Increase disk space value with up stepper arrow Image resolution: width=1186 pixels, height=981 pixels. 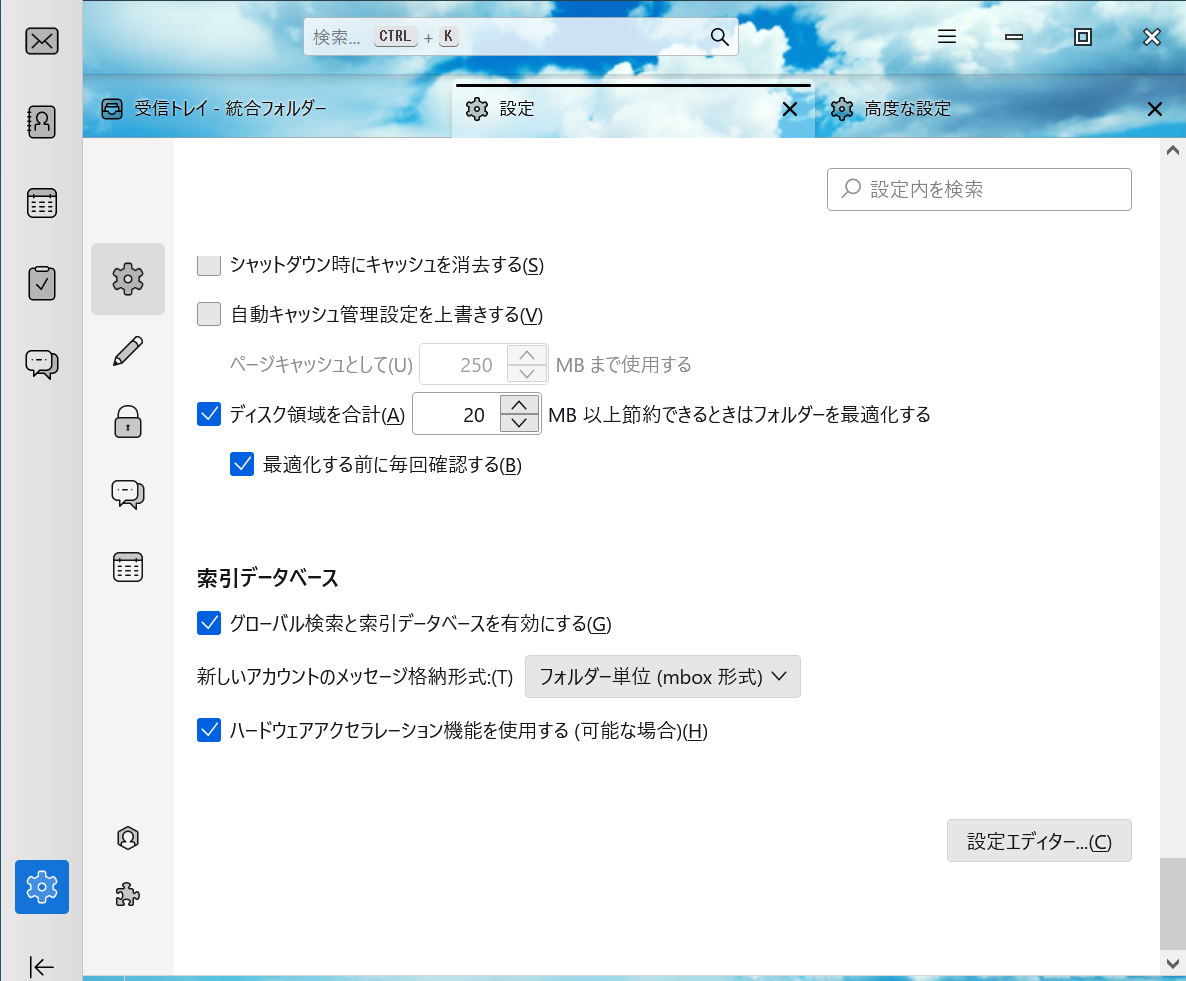(519, 406)
